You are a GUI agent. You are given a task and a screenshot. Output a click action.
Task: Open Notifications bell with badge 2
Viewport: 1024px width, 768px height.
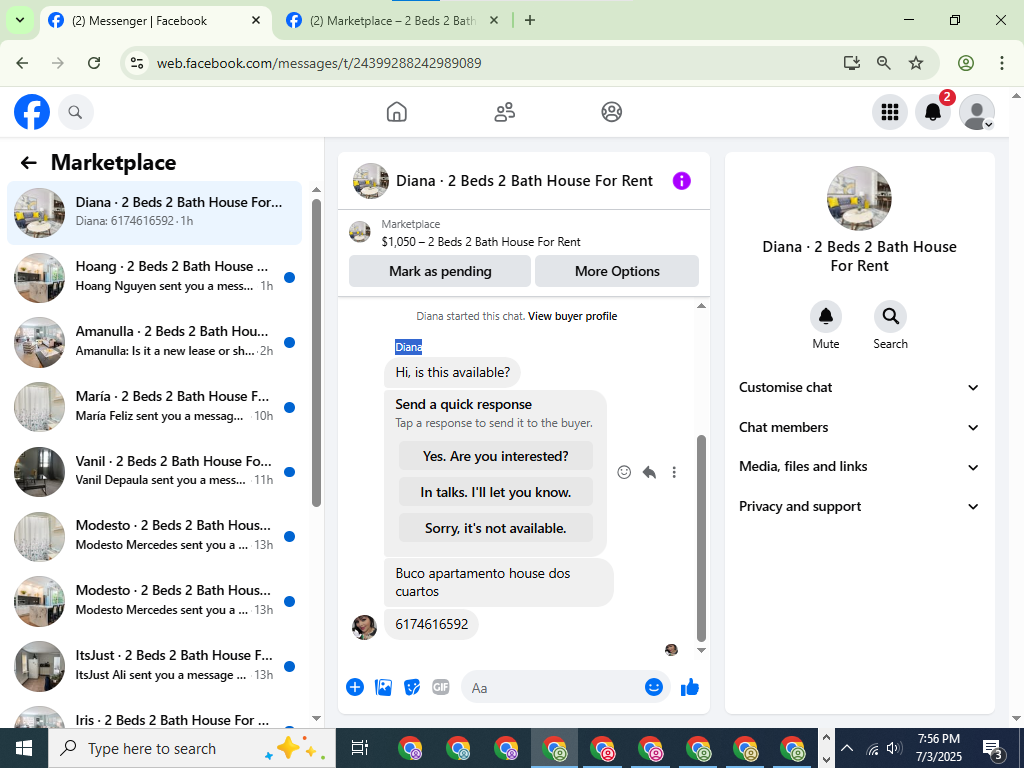[933, 112]
